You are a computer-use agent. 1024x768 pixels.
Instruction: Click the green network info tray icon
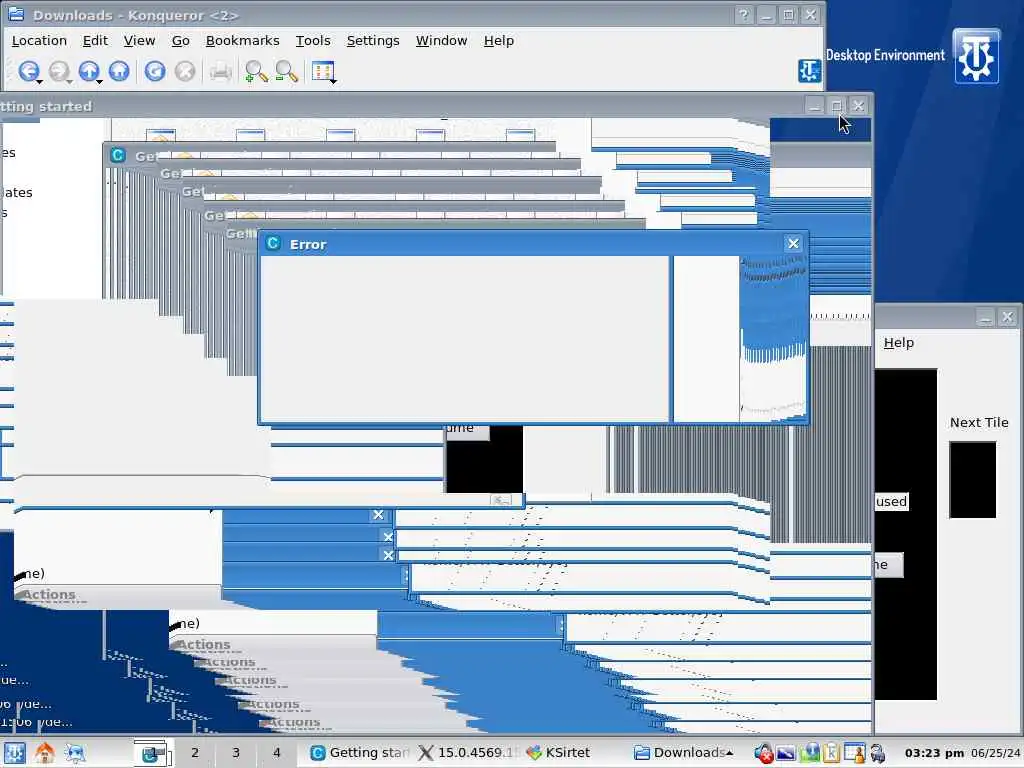click(x=810, y=753)
